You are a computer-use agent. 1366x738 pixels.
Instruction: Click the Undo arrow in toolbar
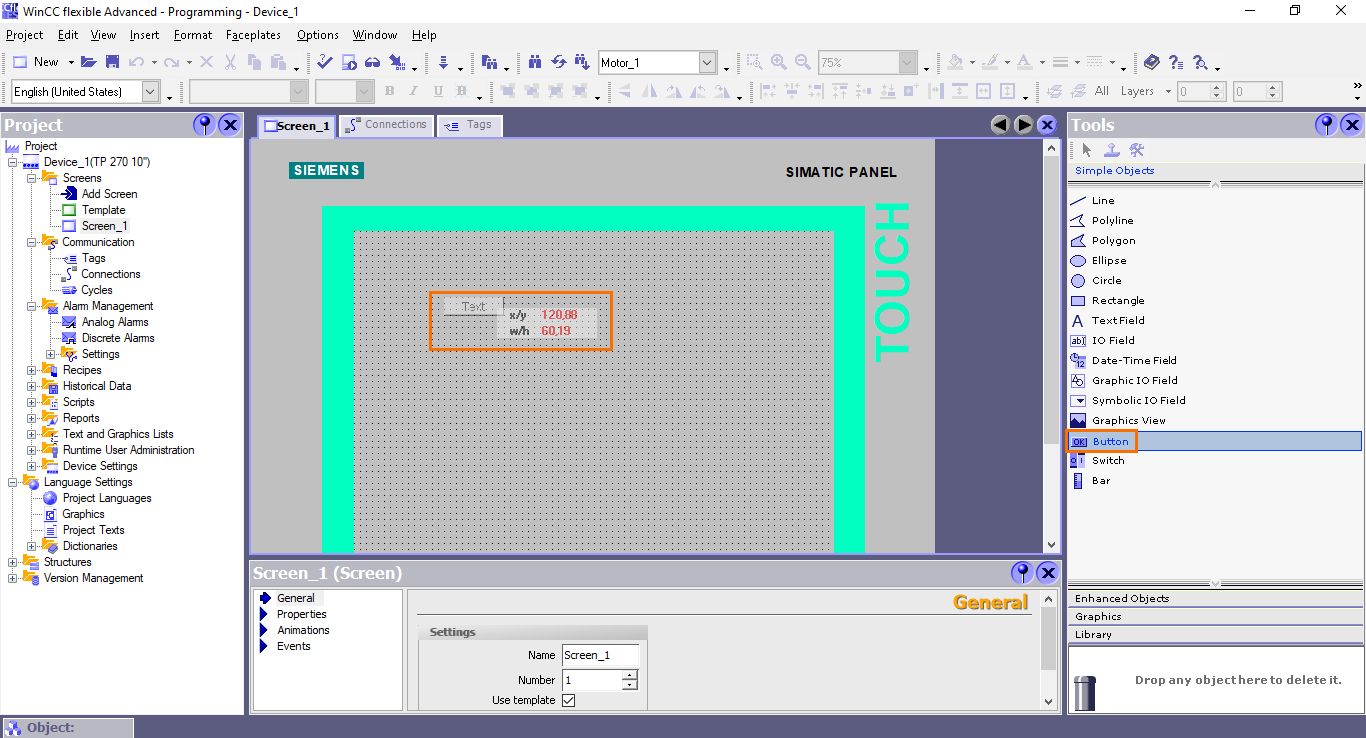click(135, 62)
